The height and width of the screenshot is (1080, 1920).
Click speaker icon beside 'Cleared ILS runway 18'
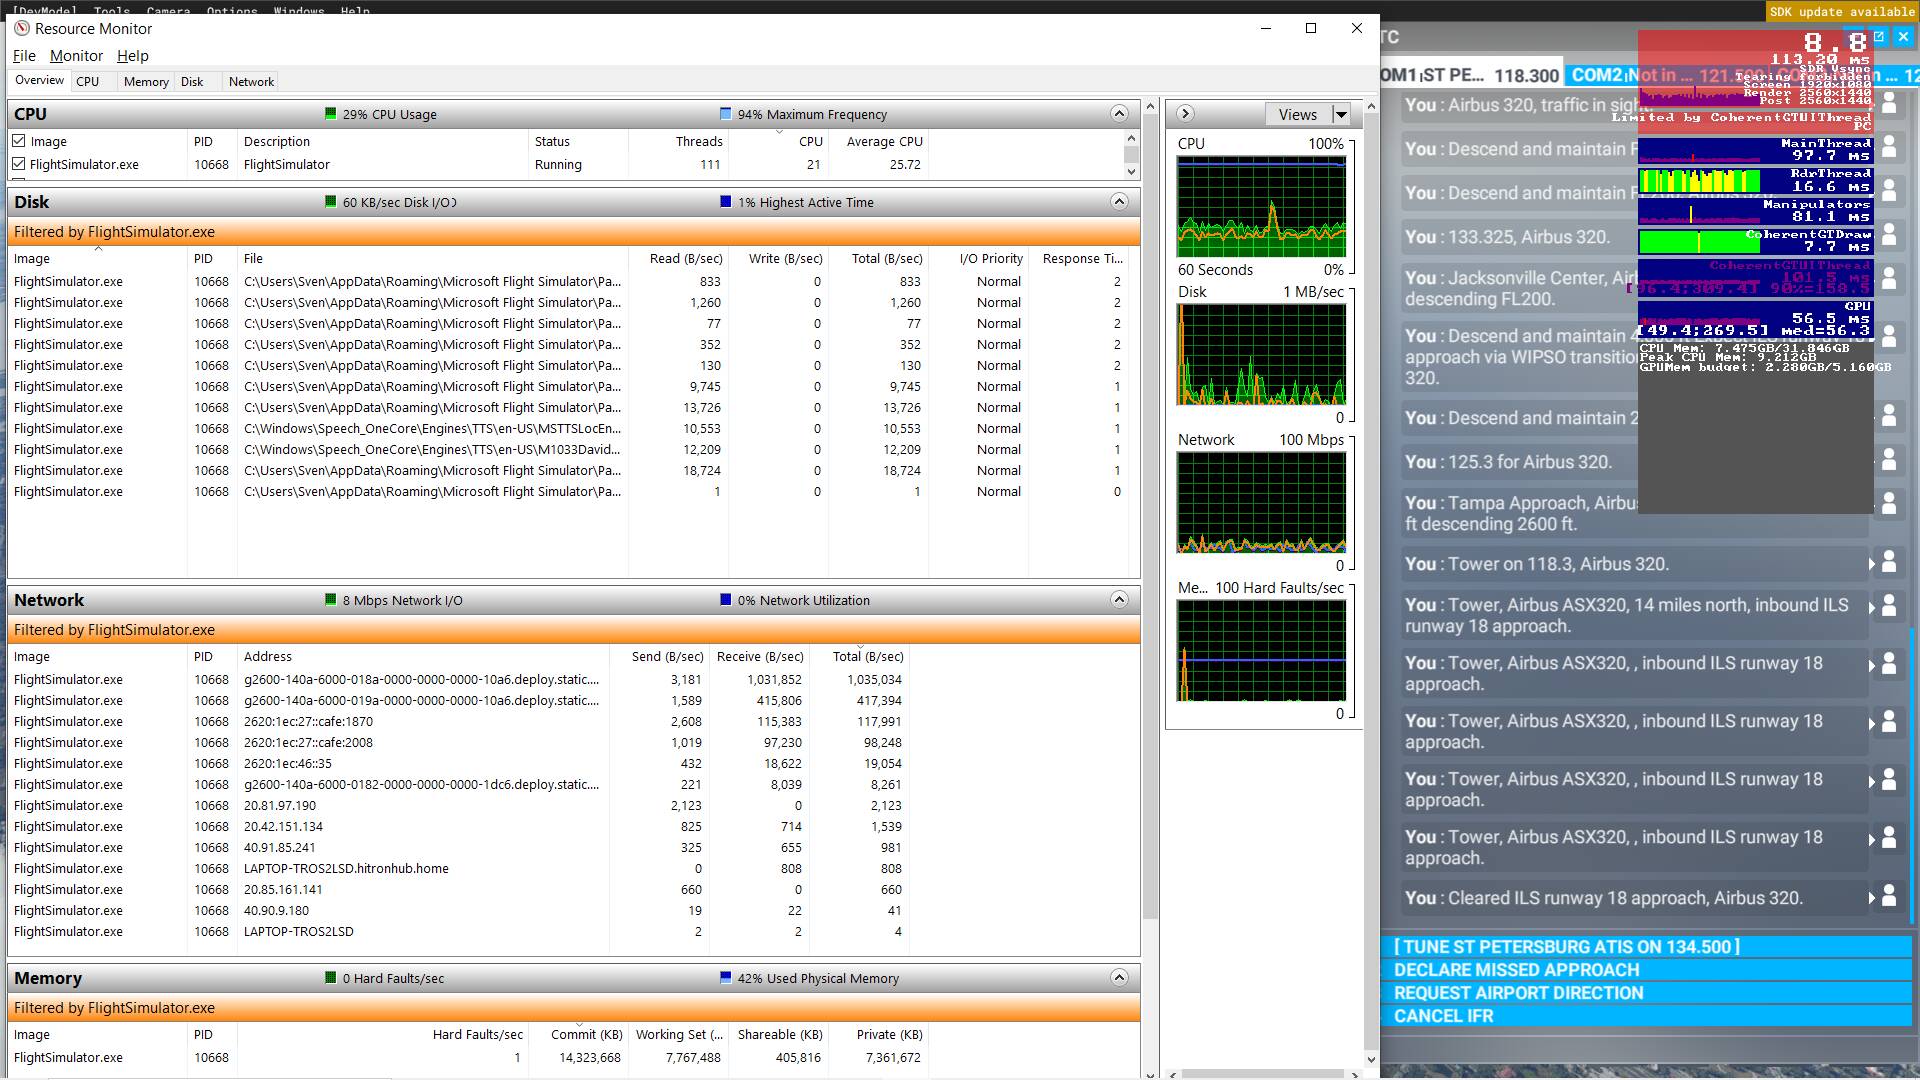pyautogui.click(x=1888, y=897)
